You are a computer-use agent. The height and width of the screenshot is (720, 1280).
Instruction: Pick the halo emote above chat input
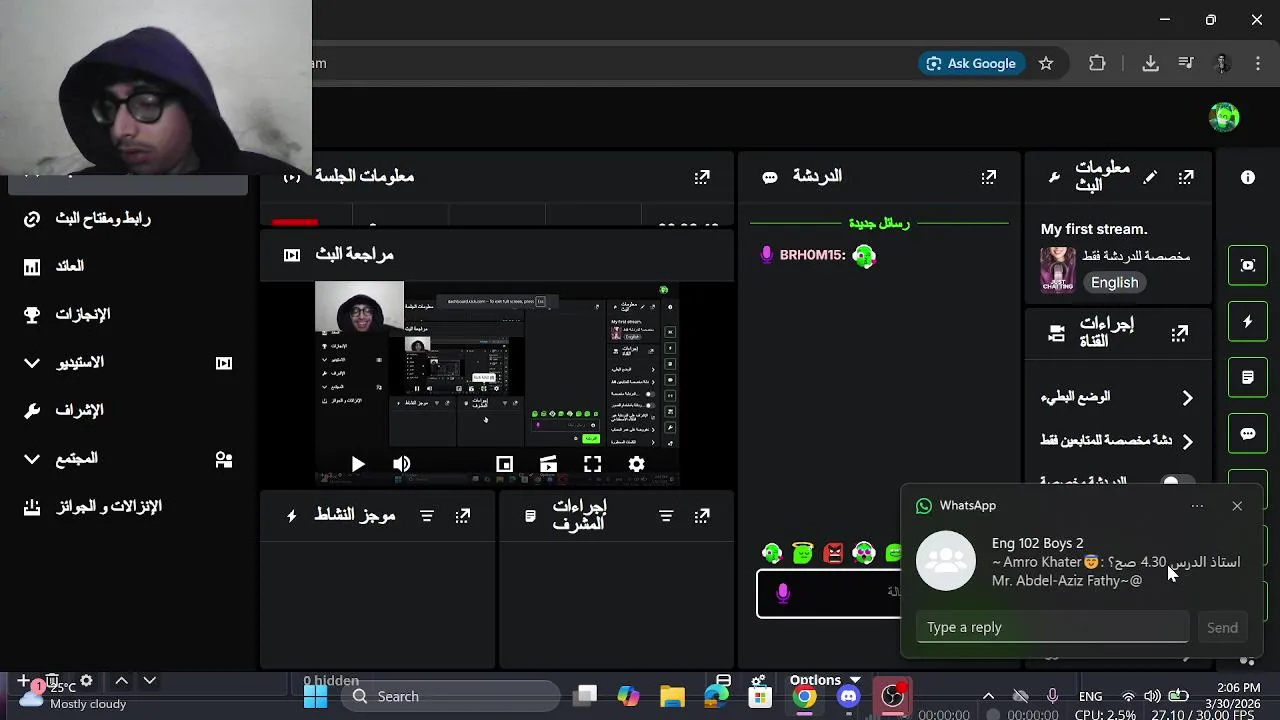click(x=802, y=553)
